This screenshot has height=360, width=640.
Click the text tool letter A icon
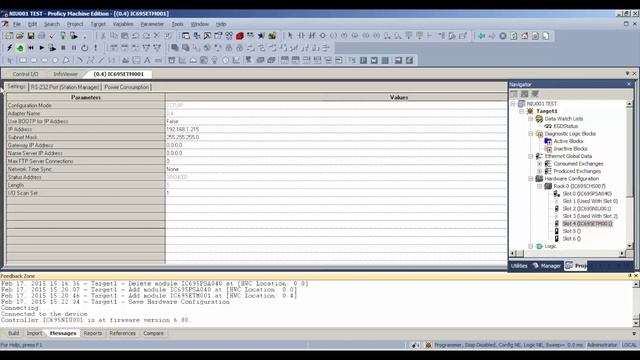[147, 60]
